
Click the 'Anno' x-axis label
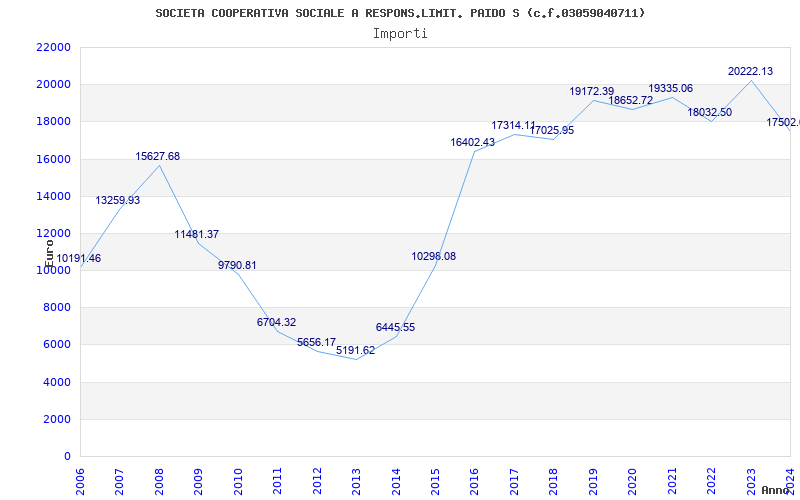776,490
